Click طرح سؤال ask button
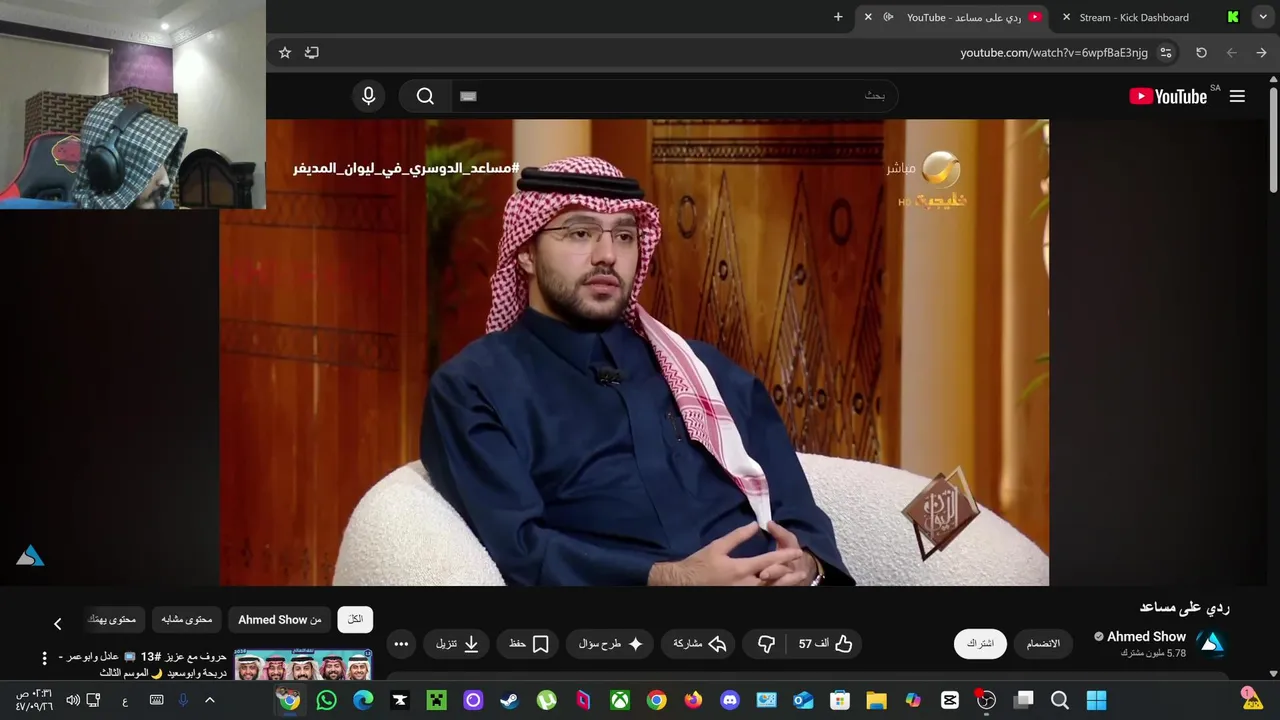 [610, 644]
